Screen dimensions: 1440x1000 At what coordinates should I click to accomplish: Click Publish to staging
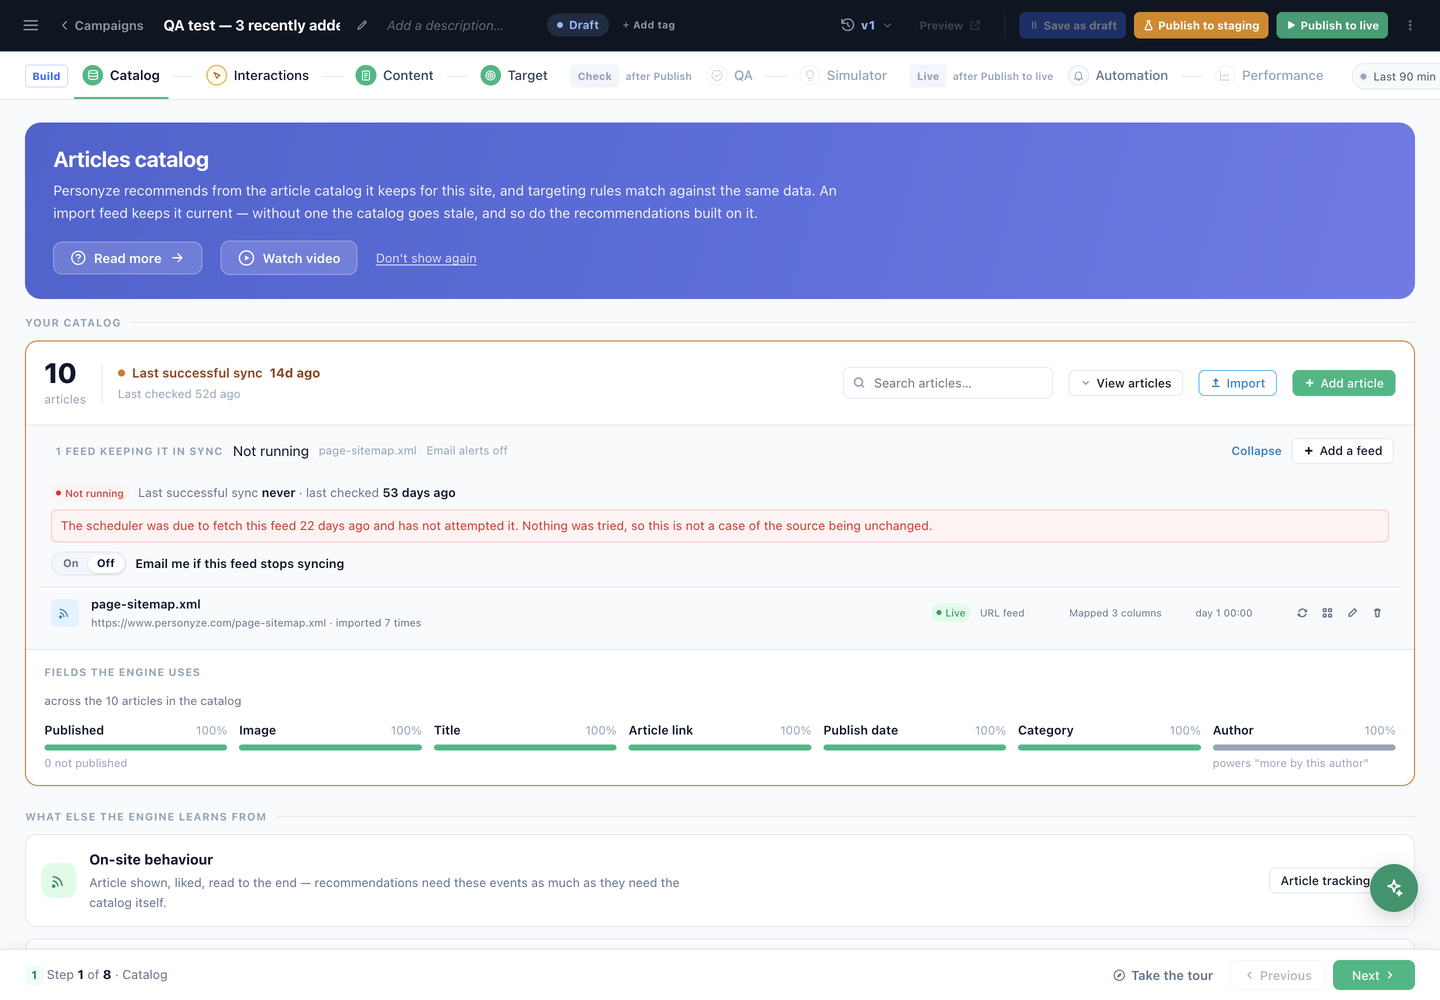pos(1201,25)
